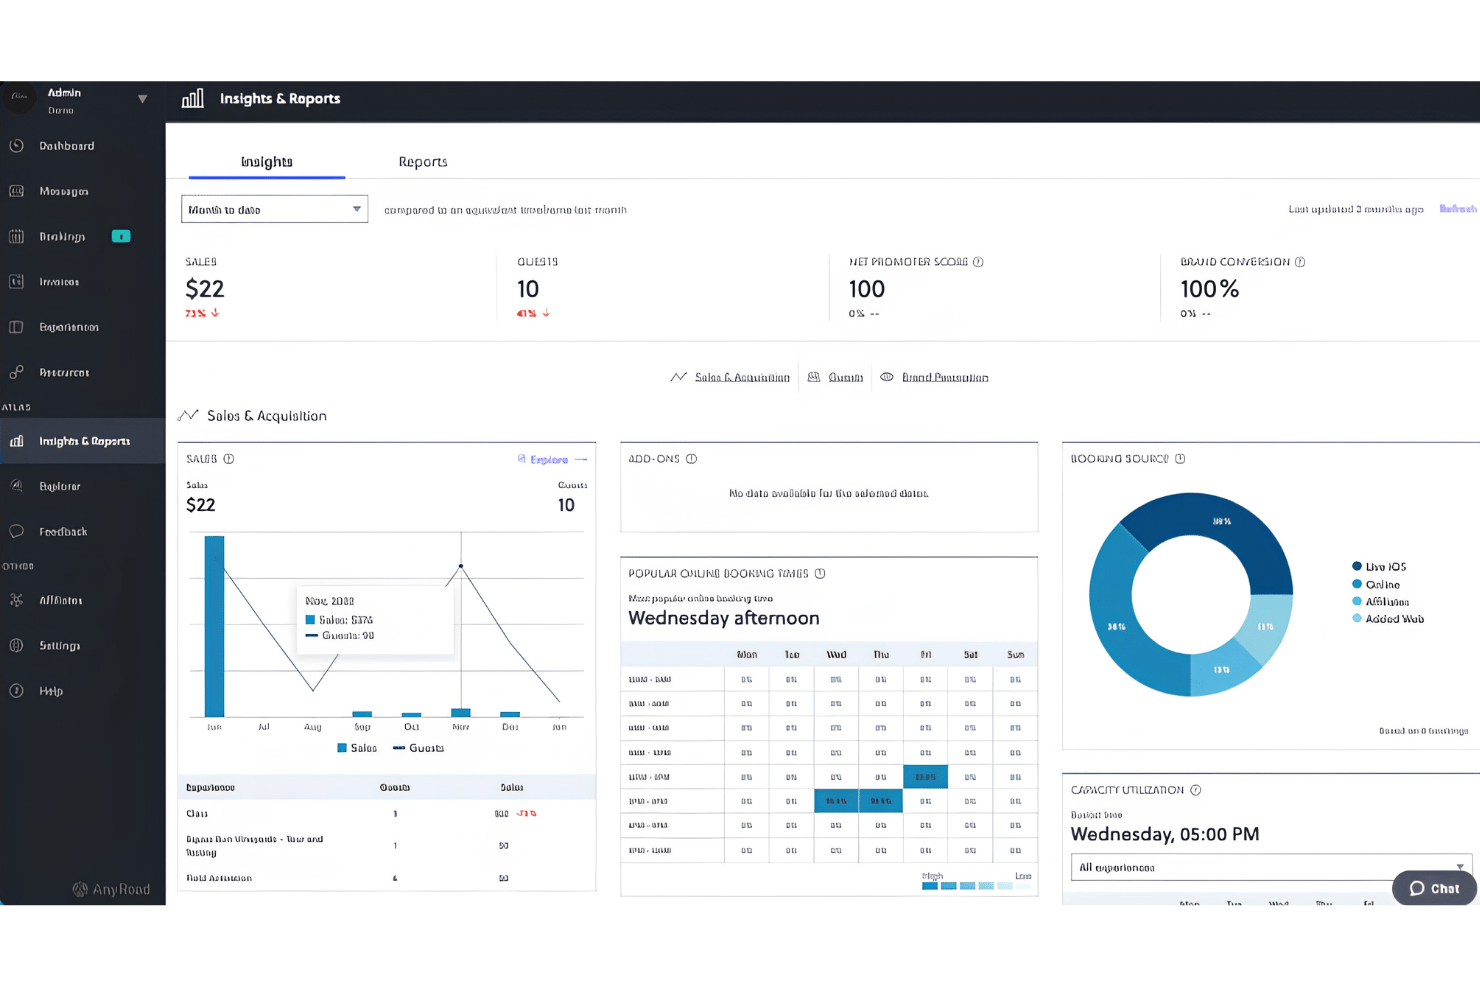Click the Sales card info icon
This screenshot has height=987, width=1480.
(229, 459)
